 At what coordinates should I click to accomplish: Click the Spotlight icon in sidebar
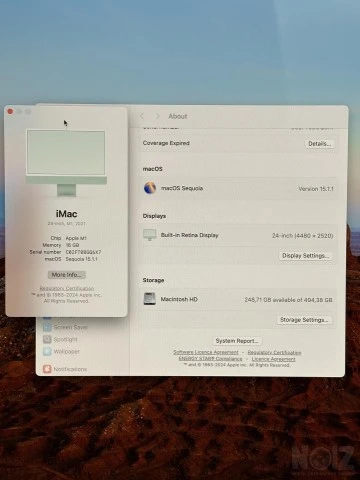47,339
